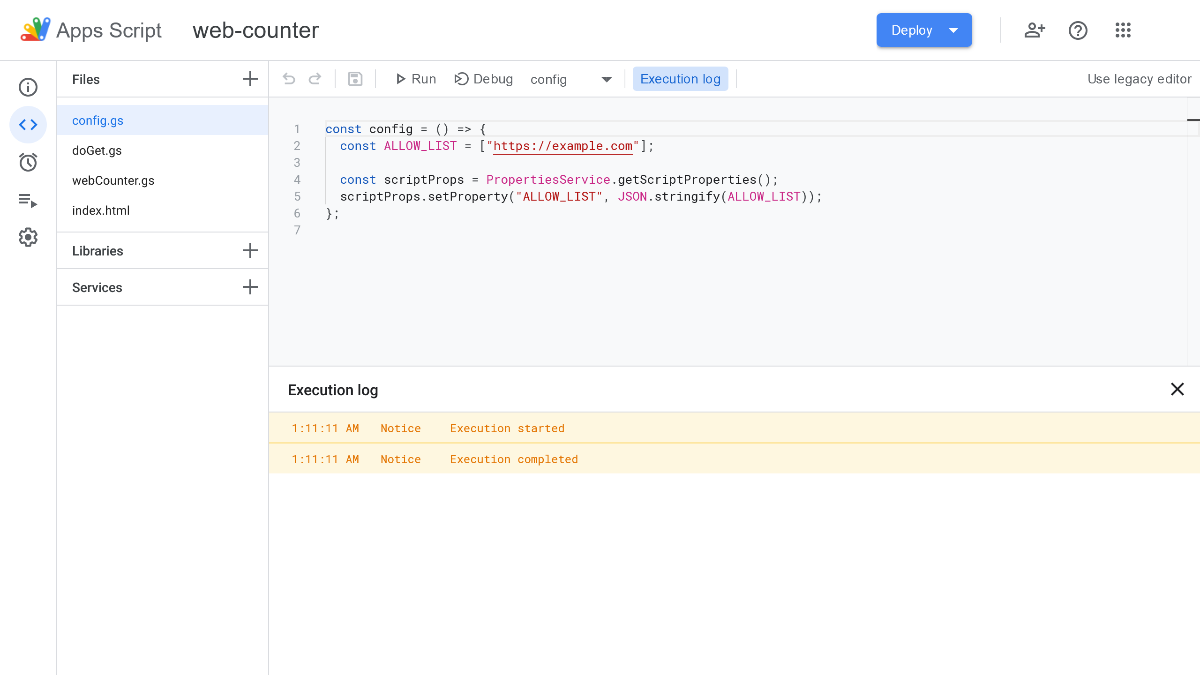This screenshot has width=1200, height=675.
Task: Open the Executions list icon in sidebar
Action: pos(28,200)
